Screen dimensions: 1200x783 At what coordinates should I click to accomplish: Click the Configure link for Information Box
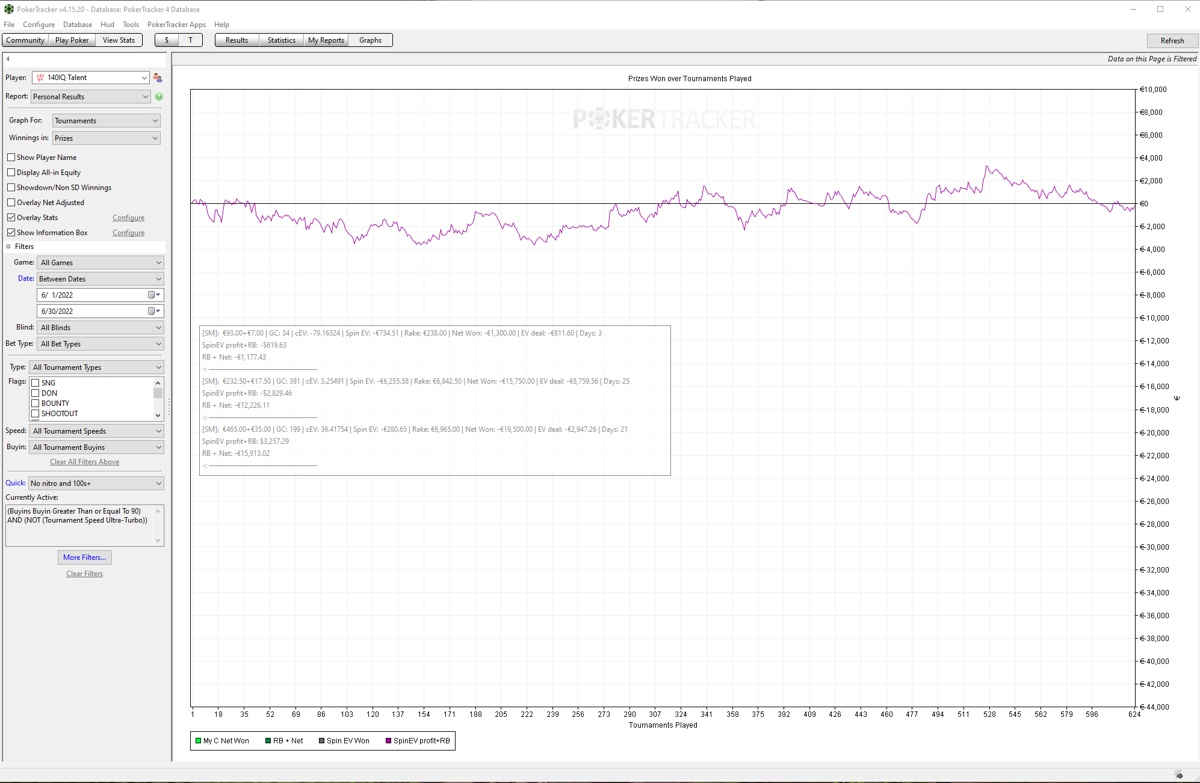click(x=128, y=232)
